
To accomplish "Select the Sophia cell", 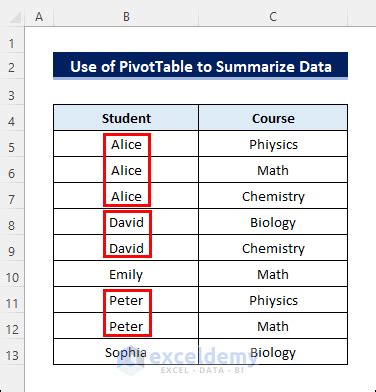I will (126, 352).
